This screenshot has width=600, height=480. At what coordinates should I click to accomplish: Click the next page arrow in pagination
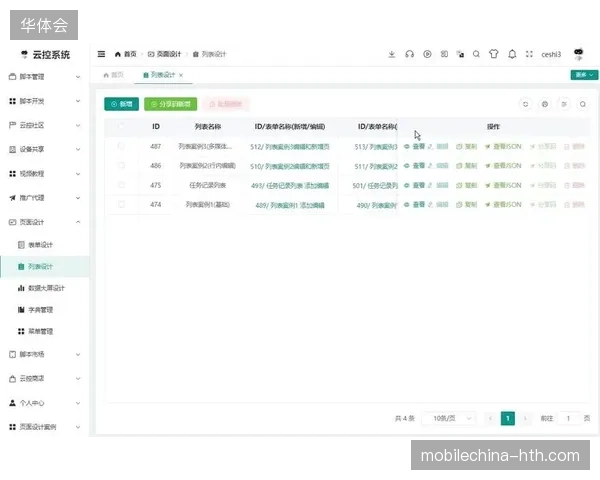pyautogui.click(x=525, y=418)
